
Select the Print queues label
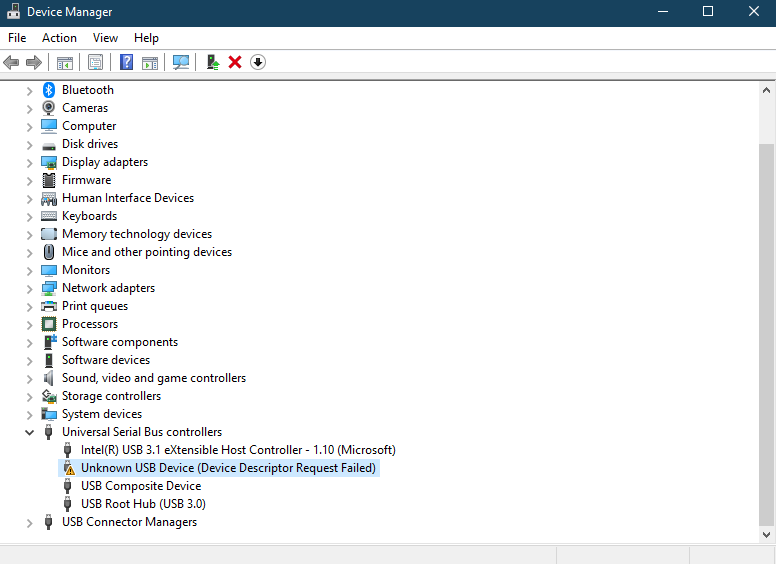[x=95, y=306]
